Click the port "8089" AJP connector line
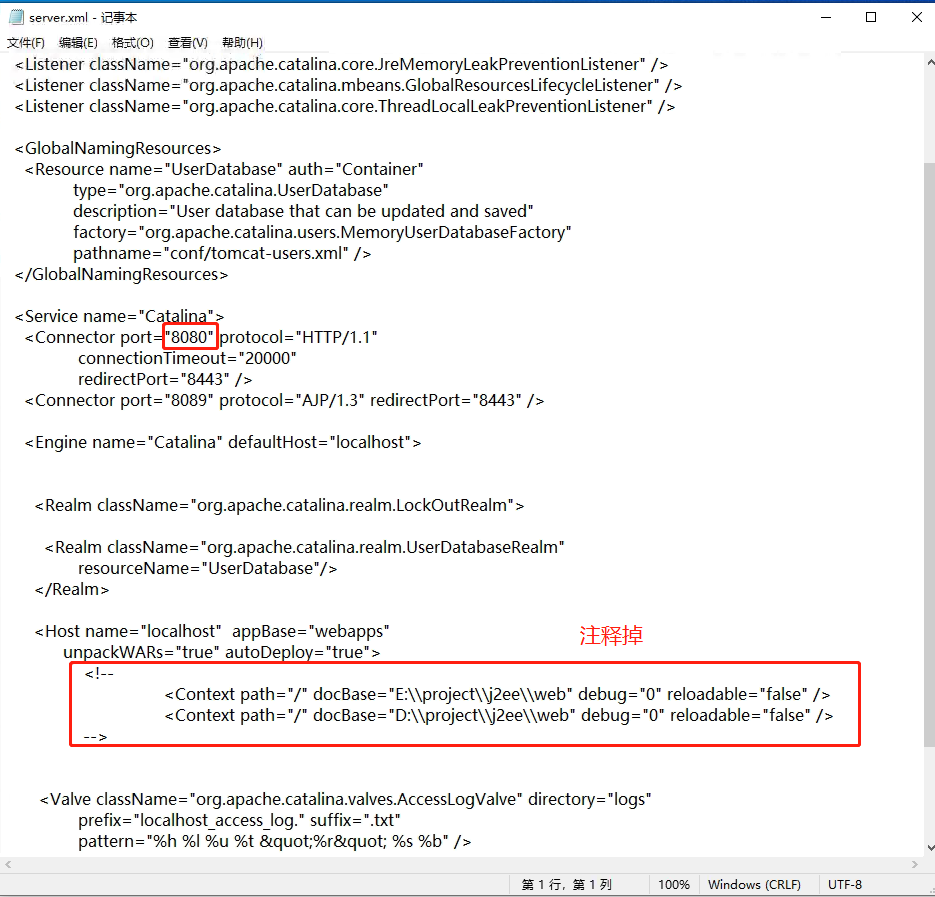 pyautogui.click(x=284, y=400)
